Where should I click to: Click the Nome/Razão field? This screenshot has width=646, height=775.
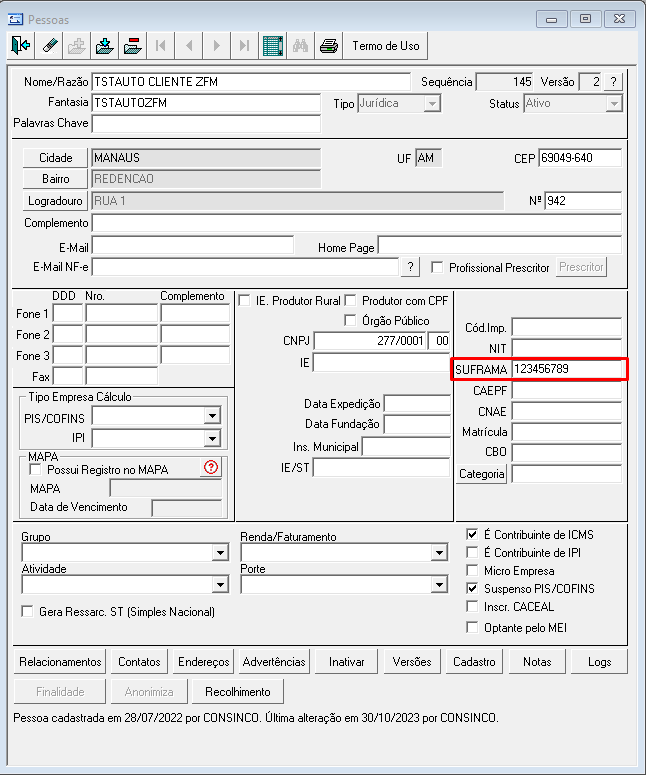(x=251, y=82)
